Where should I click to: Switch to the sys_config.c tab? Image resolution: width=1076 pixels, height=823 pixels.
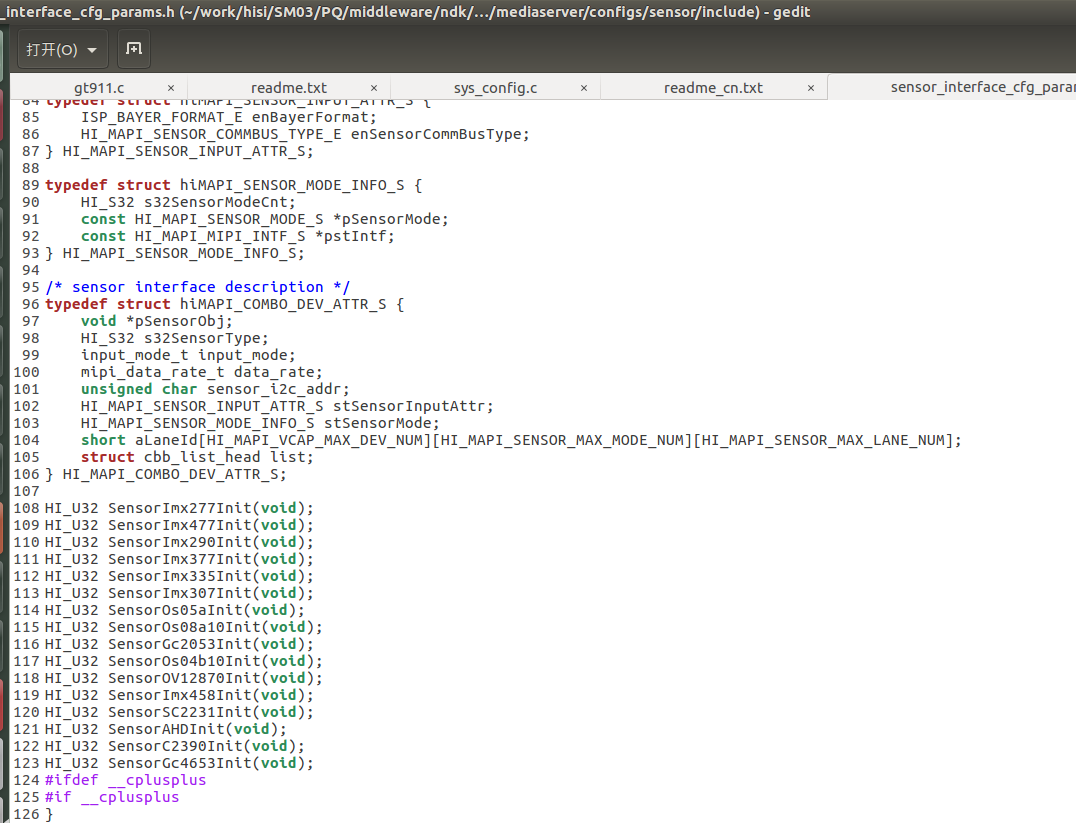point(495,88)
